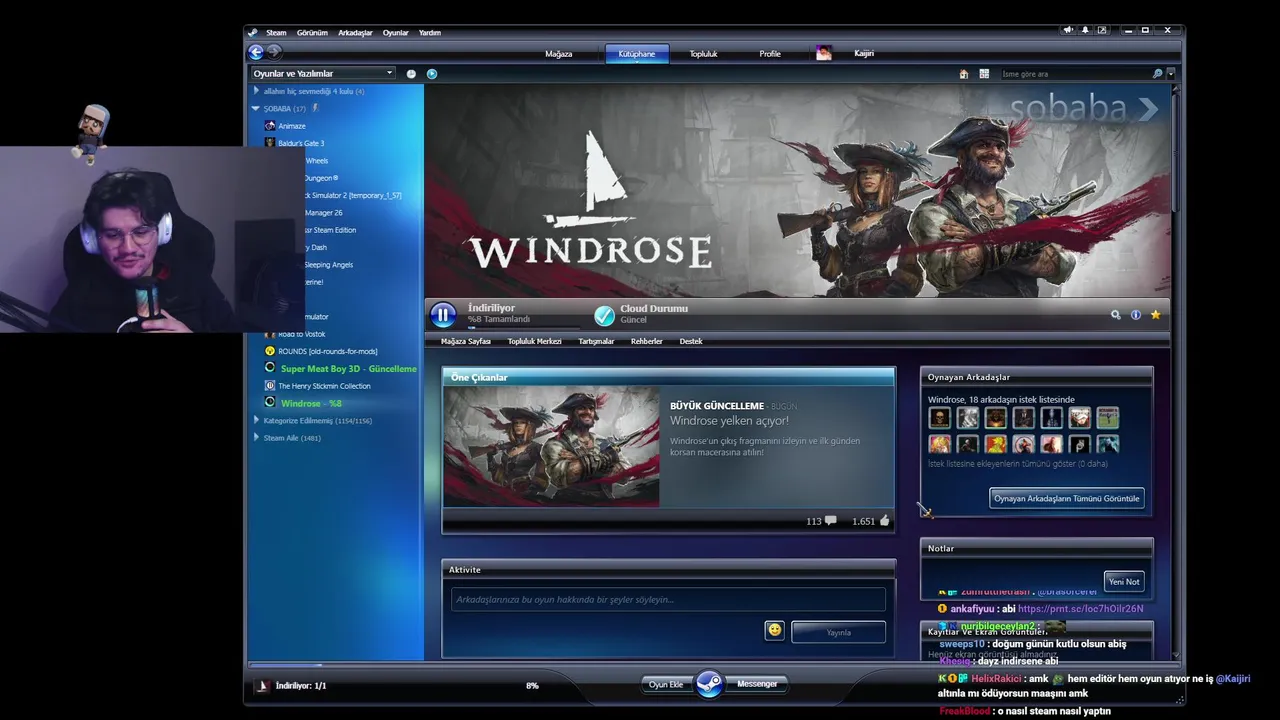The width and height of the screenshot is (1280, 720).
Task: Click the Yayınla button
Action: (x=838, y=632)
